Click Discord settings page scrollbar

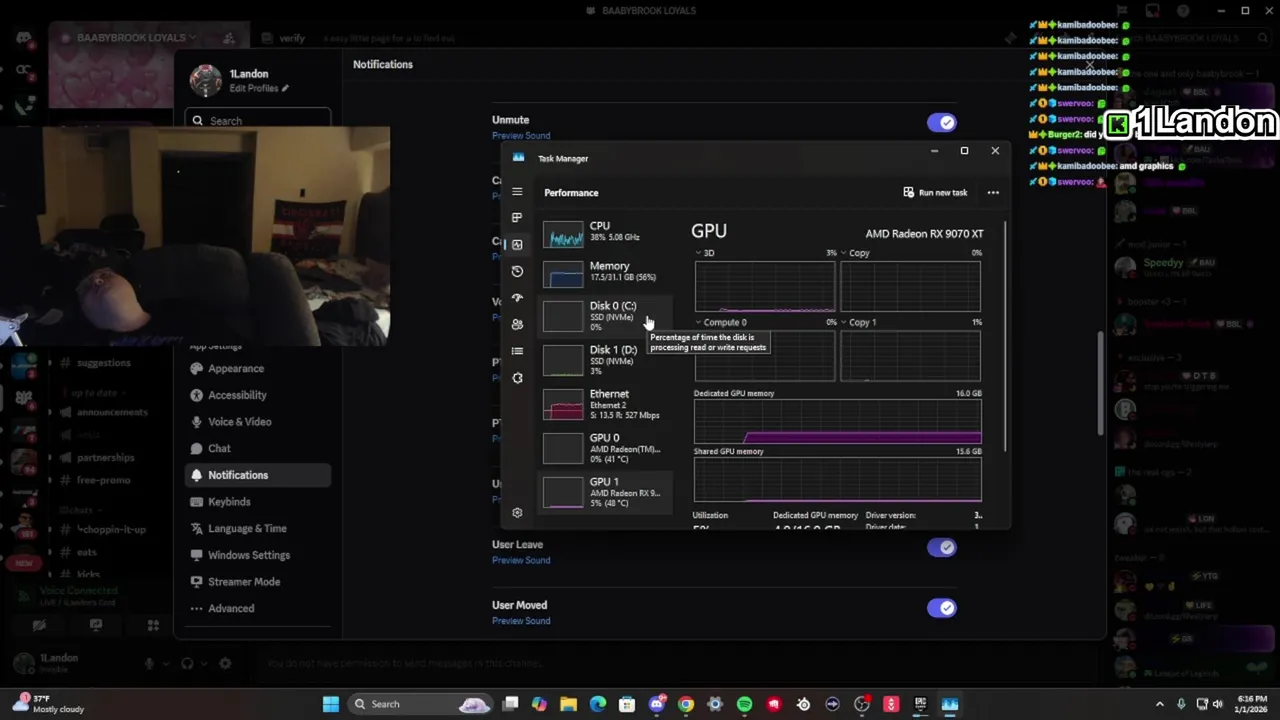[1101, 382]
